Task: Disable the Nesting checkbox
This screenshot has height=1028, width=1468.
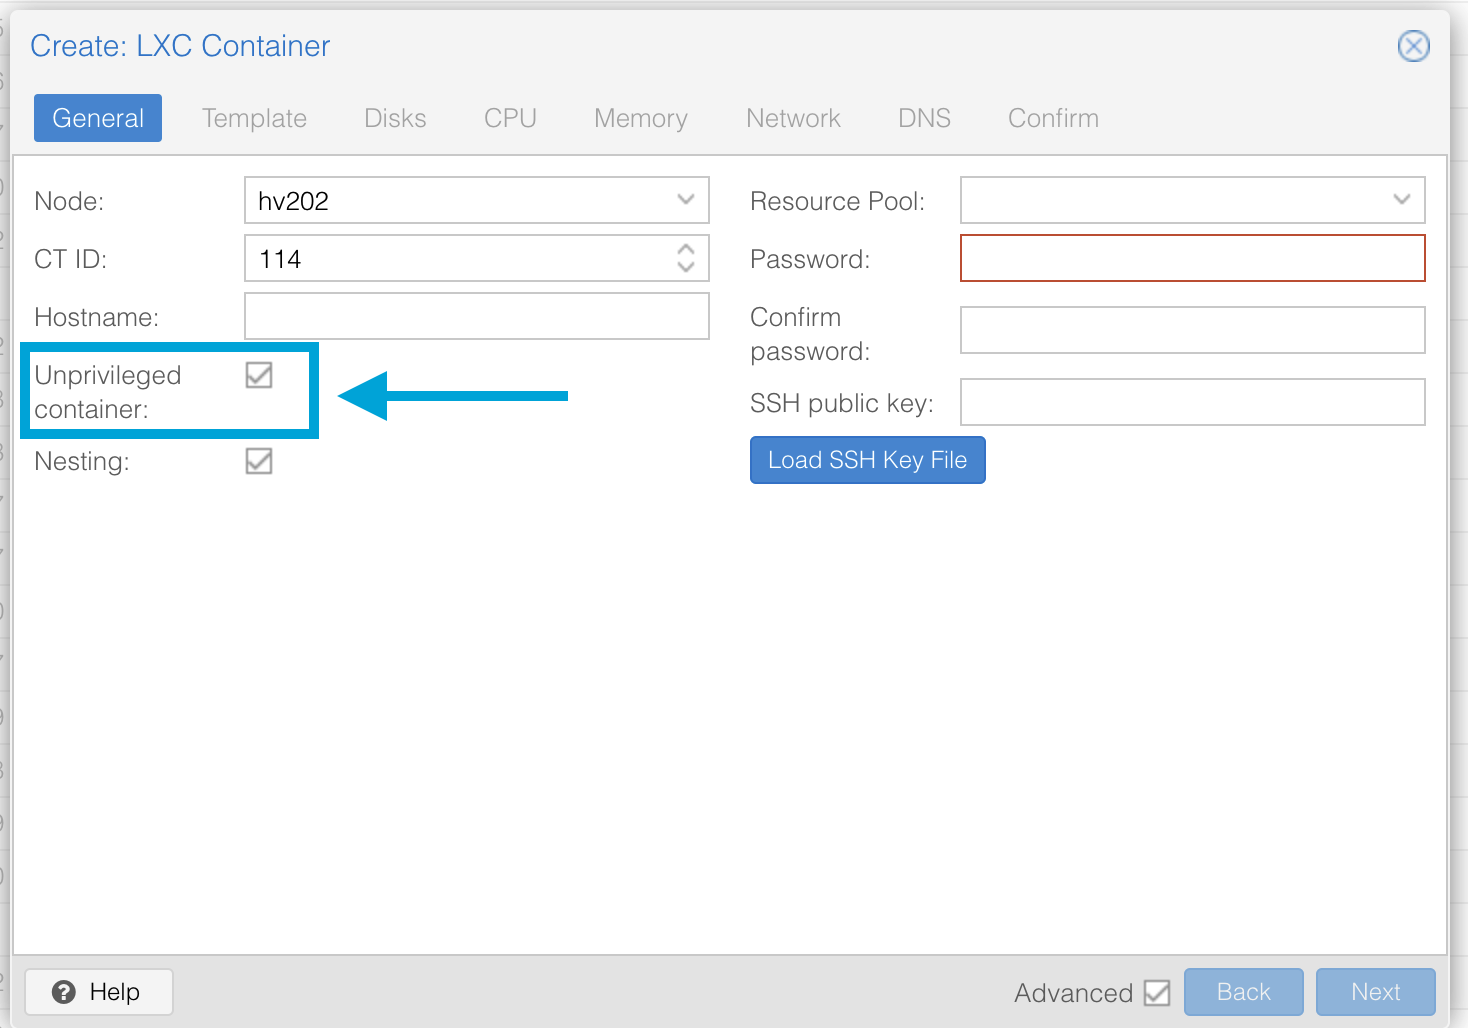Action: [259, 461]
